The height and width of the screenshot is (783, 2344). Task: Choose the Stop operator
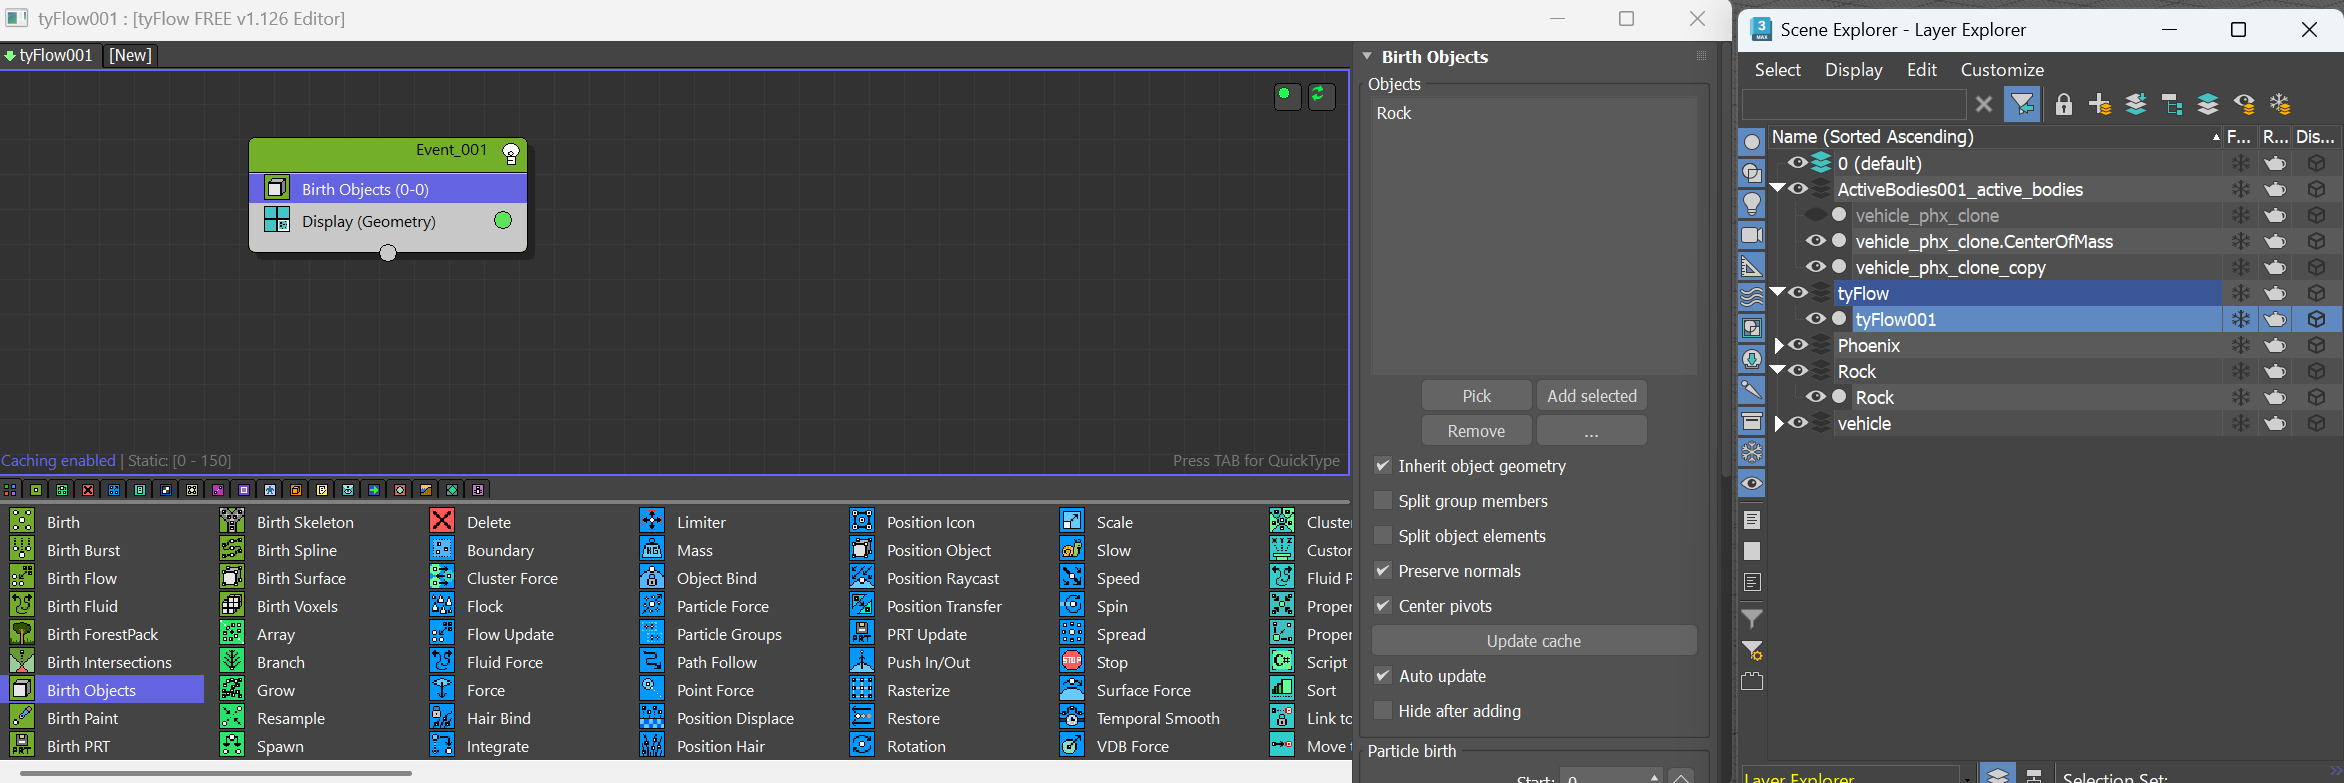(x=1111, y=662)
